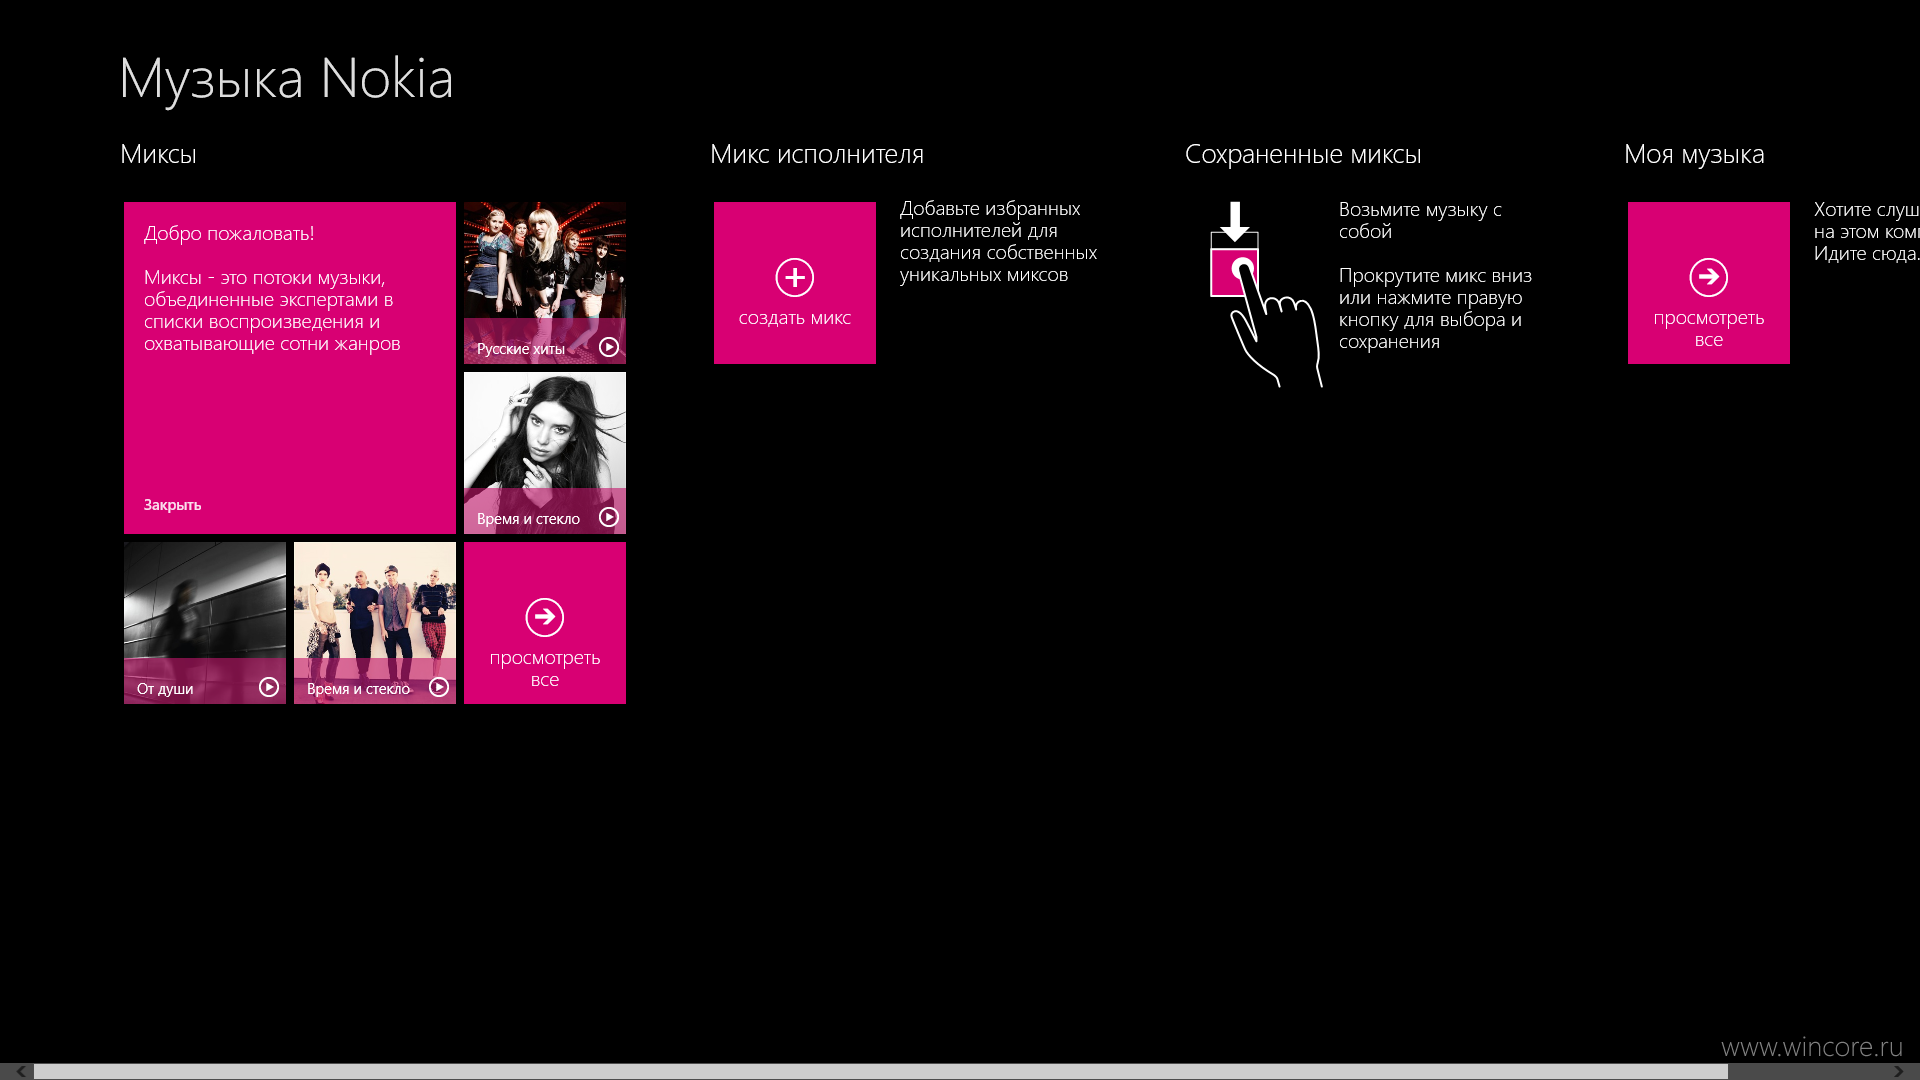Click play icon on От души tile

click(x=269, y=687)
